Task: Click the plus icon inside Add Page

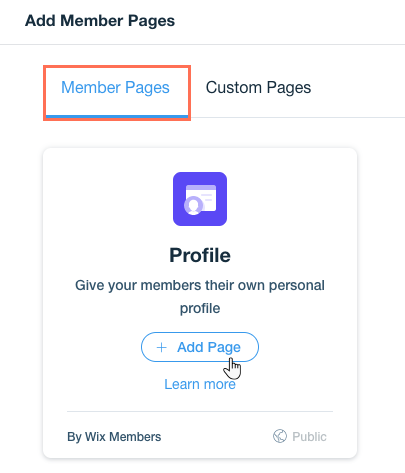Action: pos(162,347)
